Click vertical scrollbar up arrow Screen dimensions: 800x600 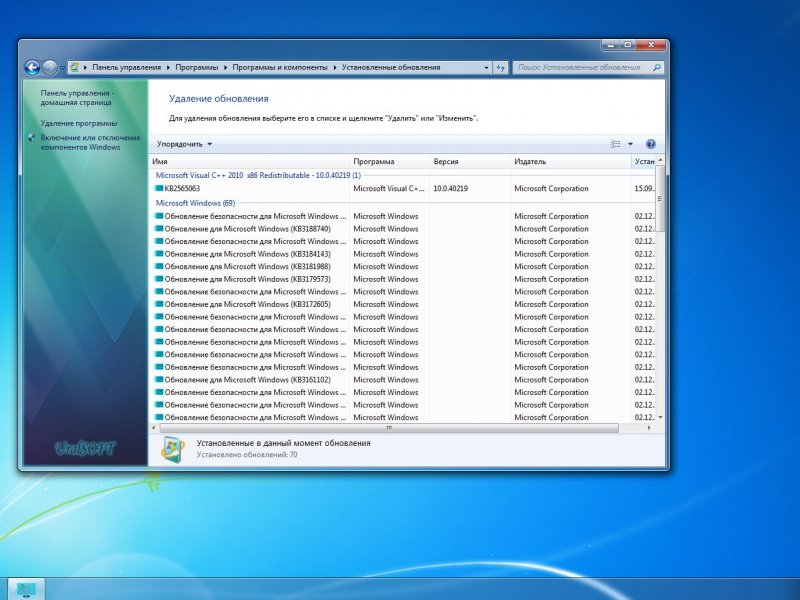click(660, 160)
